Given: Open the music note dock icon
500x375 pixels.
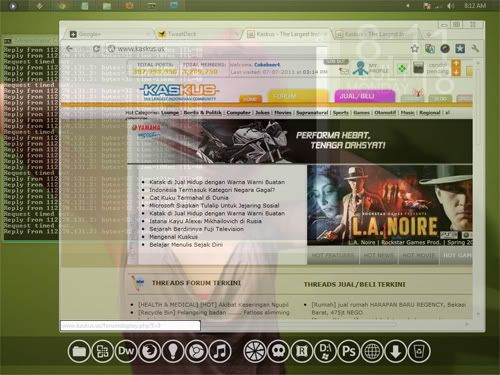Looking at the screenshot, I should point(219,351).
